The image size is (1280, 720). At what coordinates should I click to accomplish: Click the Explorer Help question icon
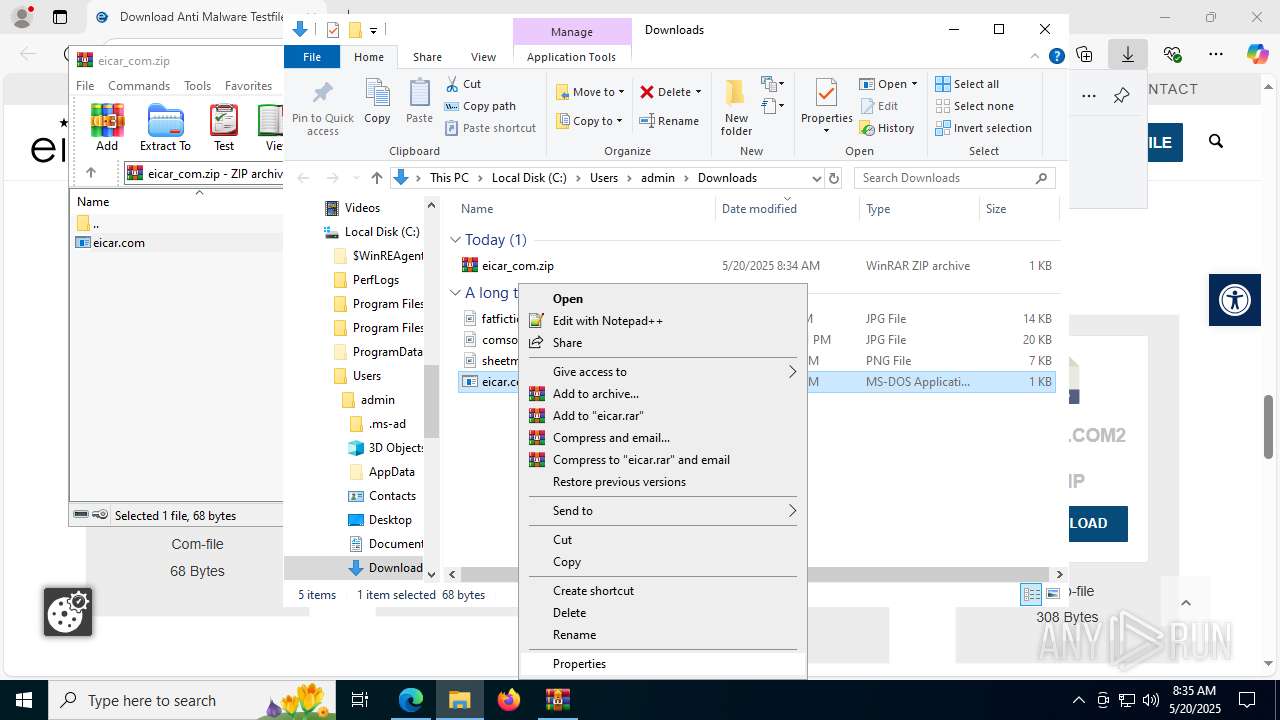click(1056, 56)
